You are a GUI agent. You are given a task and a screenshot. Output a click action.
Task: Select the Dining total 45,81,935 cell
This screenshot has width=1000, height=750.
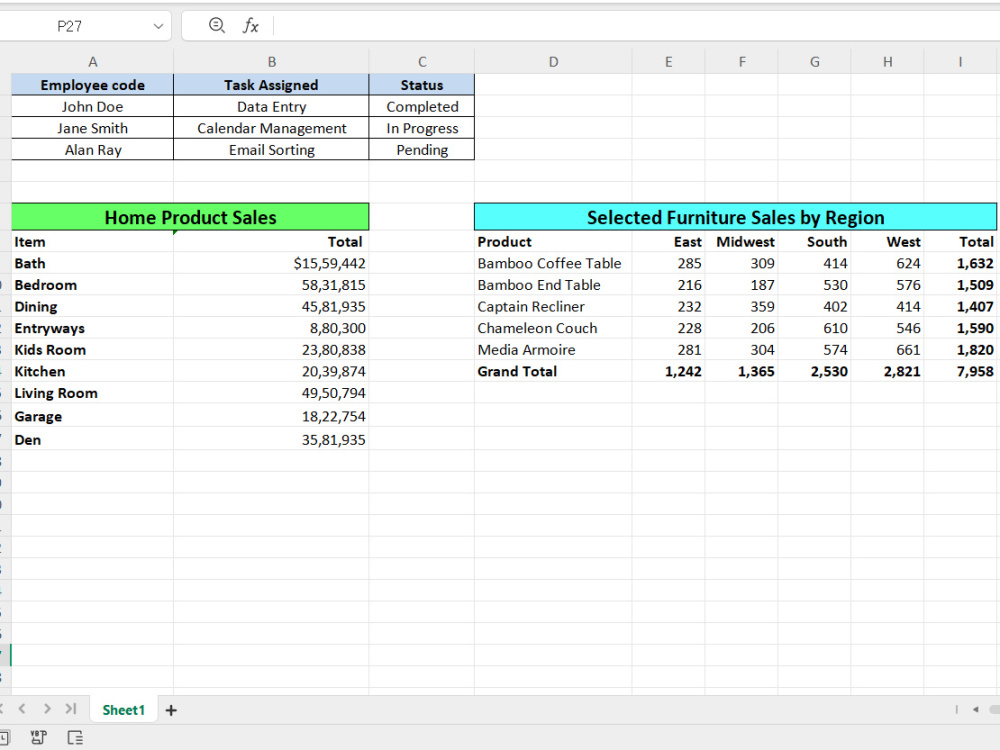[271, 307]
